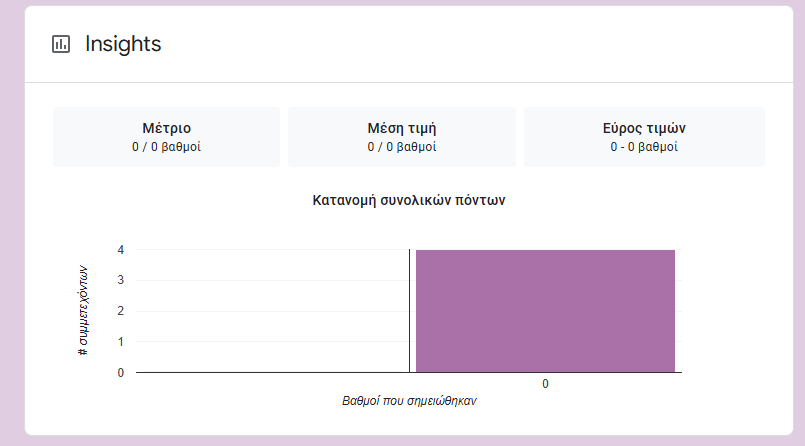Click the 0 / 0 βαθμοί text under Μέση τιμή
The height and width of the screenshot is (446, 805).
tap(402, 147)
